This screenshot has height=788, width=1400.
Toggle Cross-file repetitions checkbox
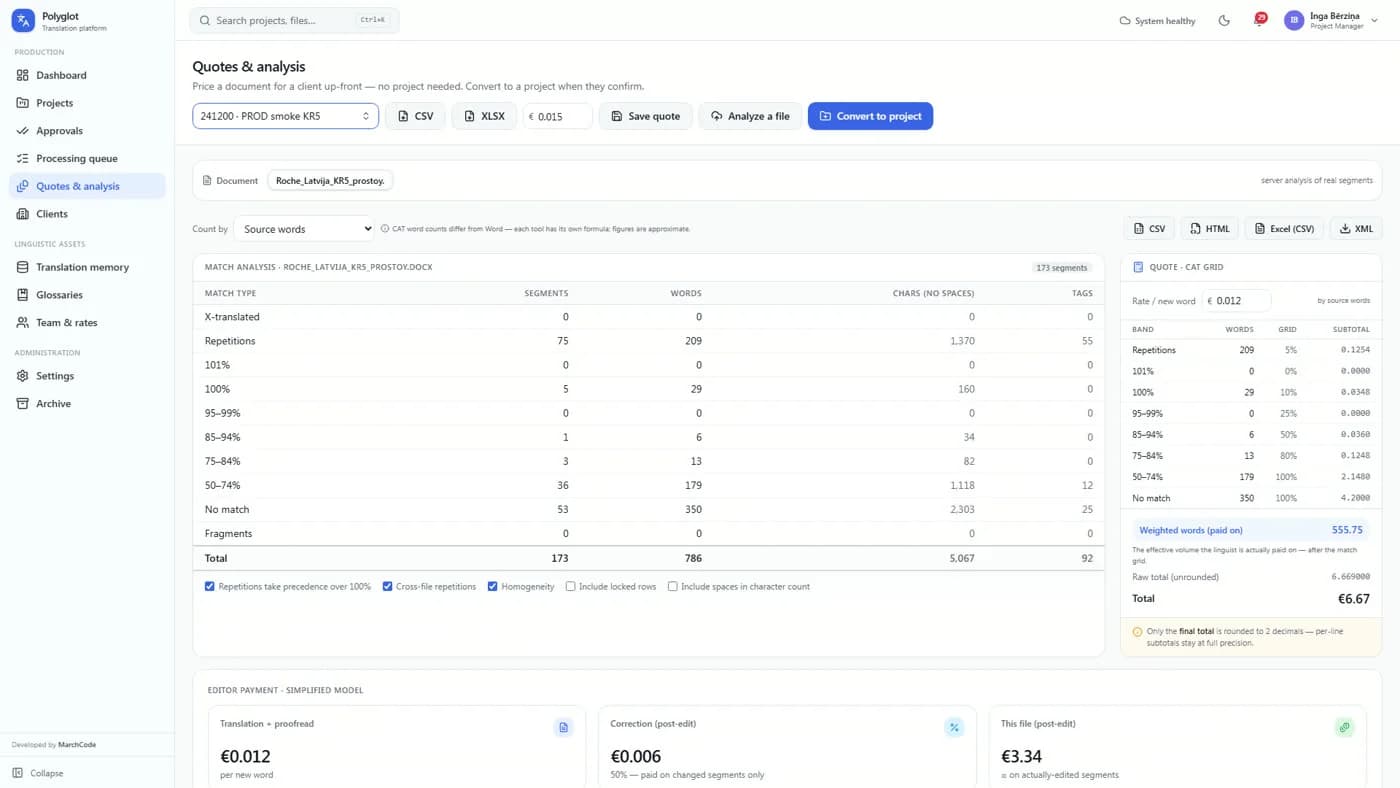pyautogui.click(x=387, y=587)
